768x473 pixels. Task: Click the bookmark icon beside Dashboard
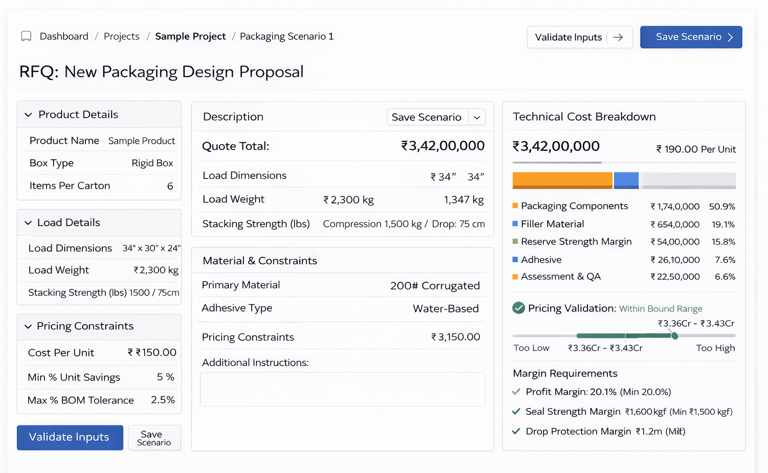26,37
